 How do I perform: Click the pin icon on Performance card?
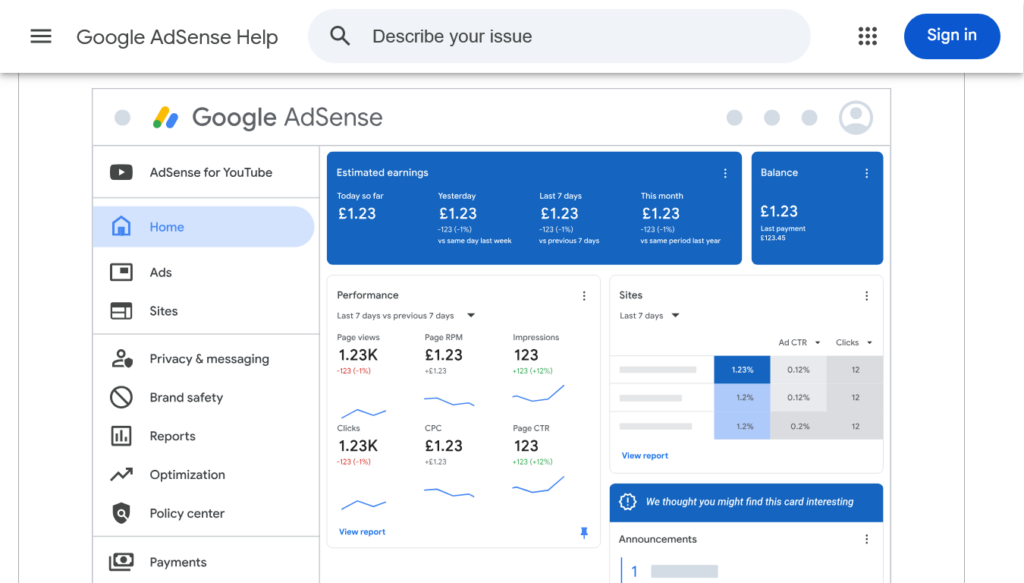pyautogui.click(x=584, y=533)
